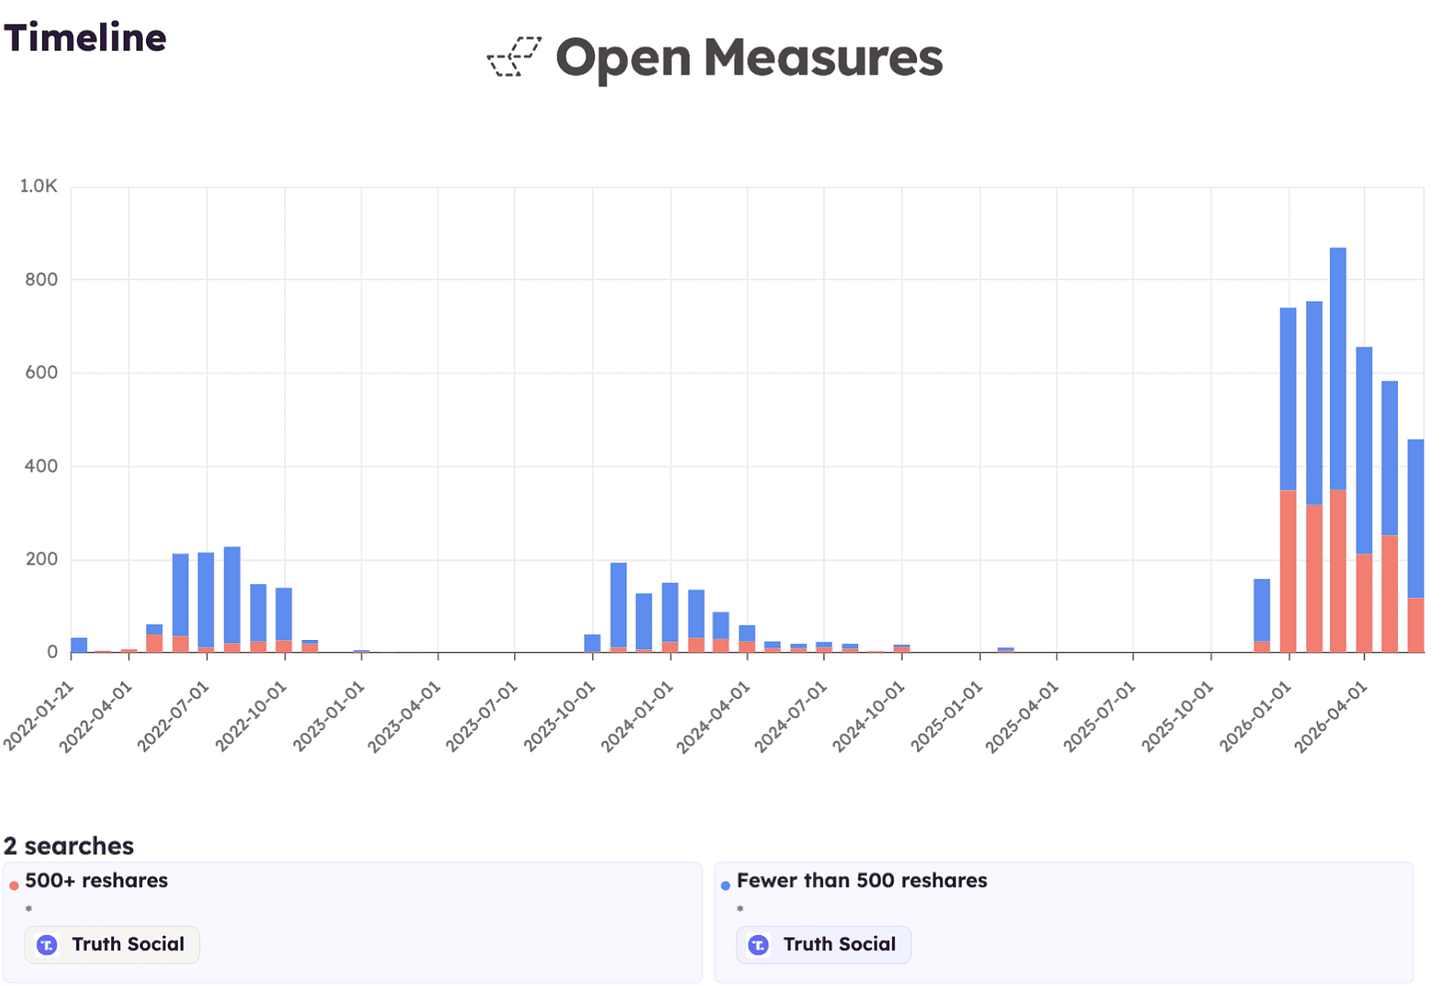1456x986 pixels.
Task: Click Truth Social icon under Fewer than 500 reshares
Action: 759,944
